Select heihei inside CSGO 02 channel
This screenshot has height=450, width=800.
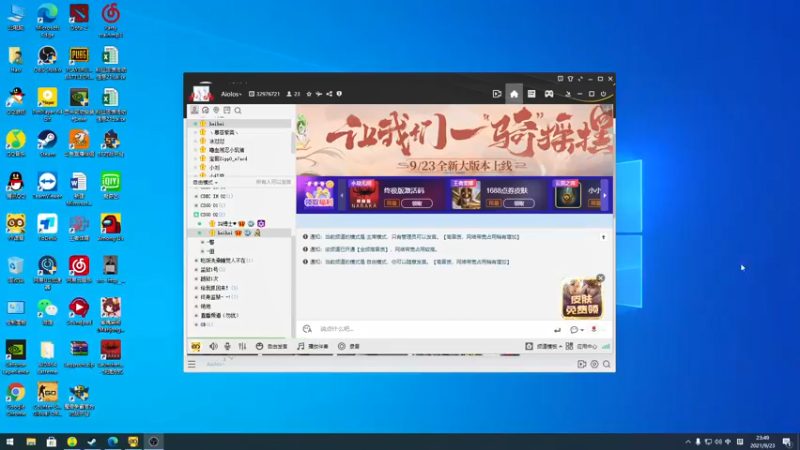[x=239, y=233]
